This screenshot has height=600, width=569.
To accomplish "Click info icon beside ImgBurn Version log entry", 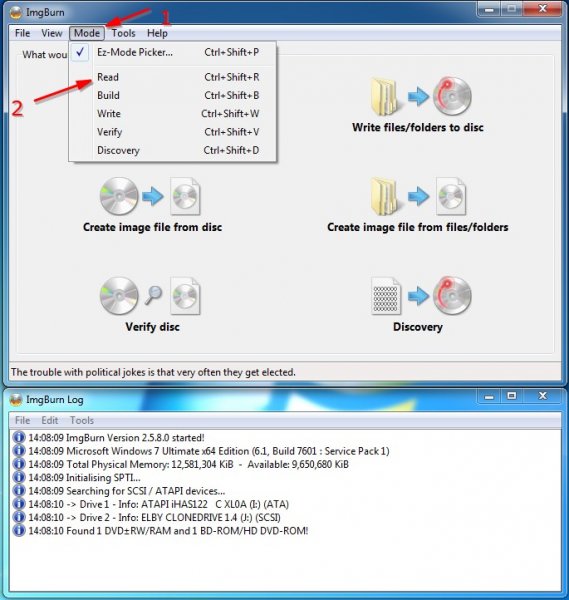I will click(x=19, y=437).
